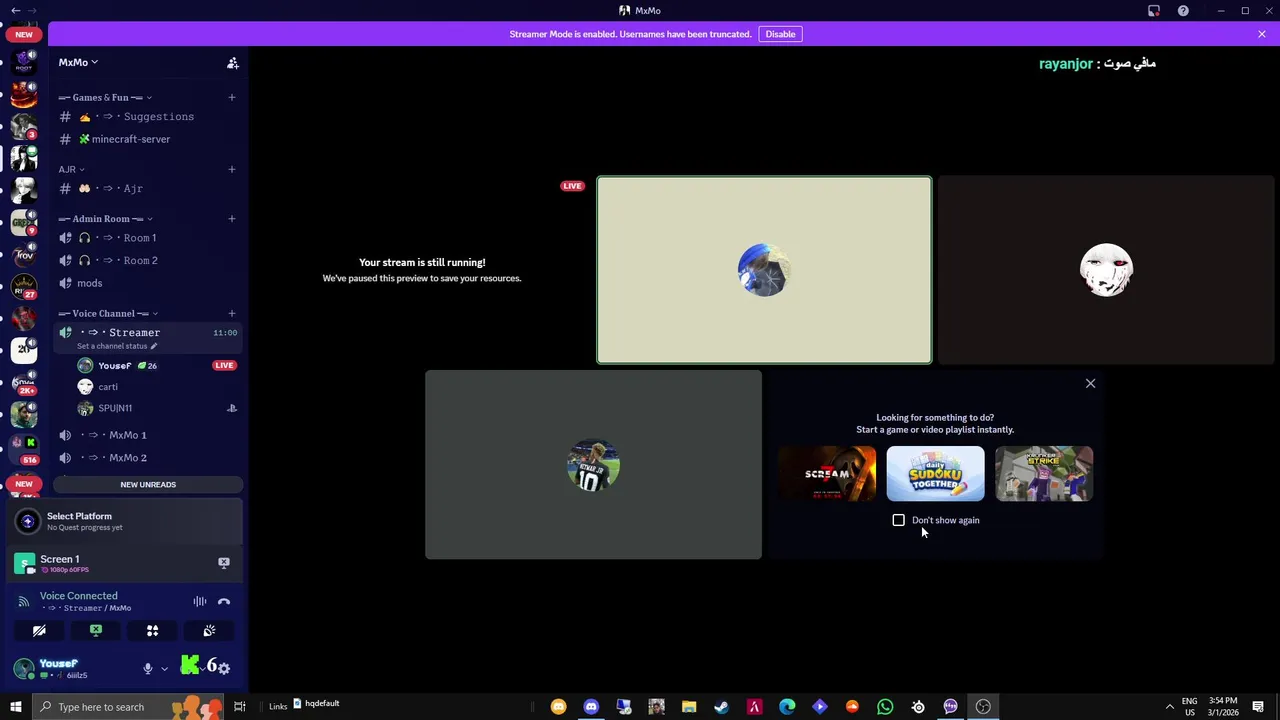Open the Activities launcher icon
This screenshot has height=720, width=1280.
(152, 631)
